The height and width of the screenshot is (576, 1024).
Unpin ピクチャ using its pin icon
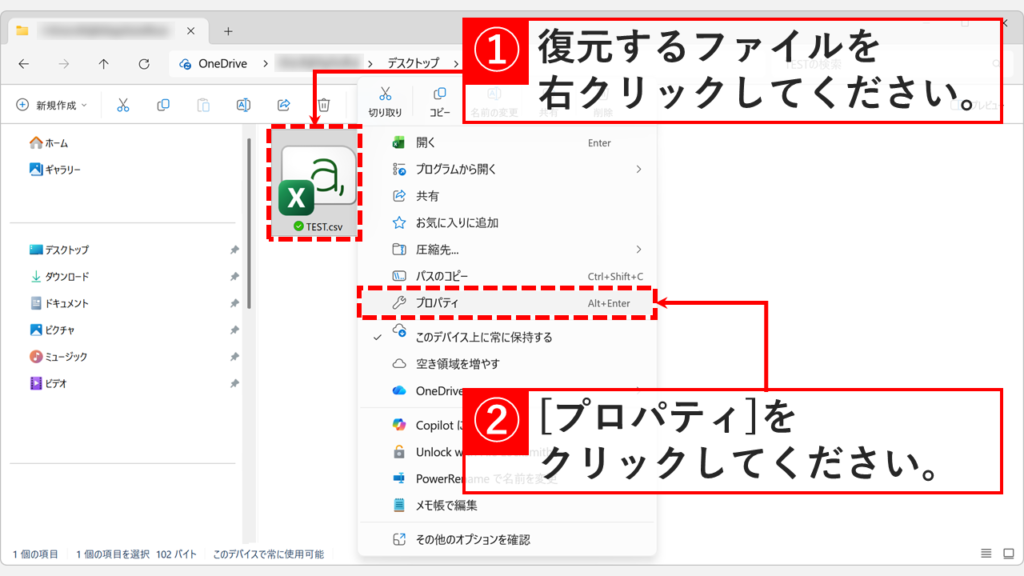234,330
